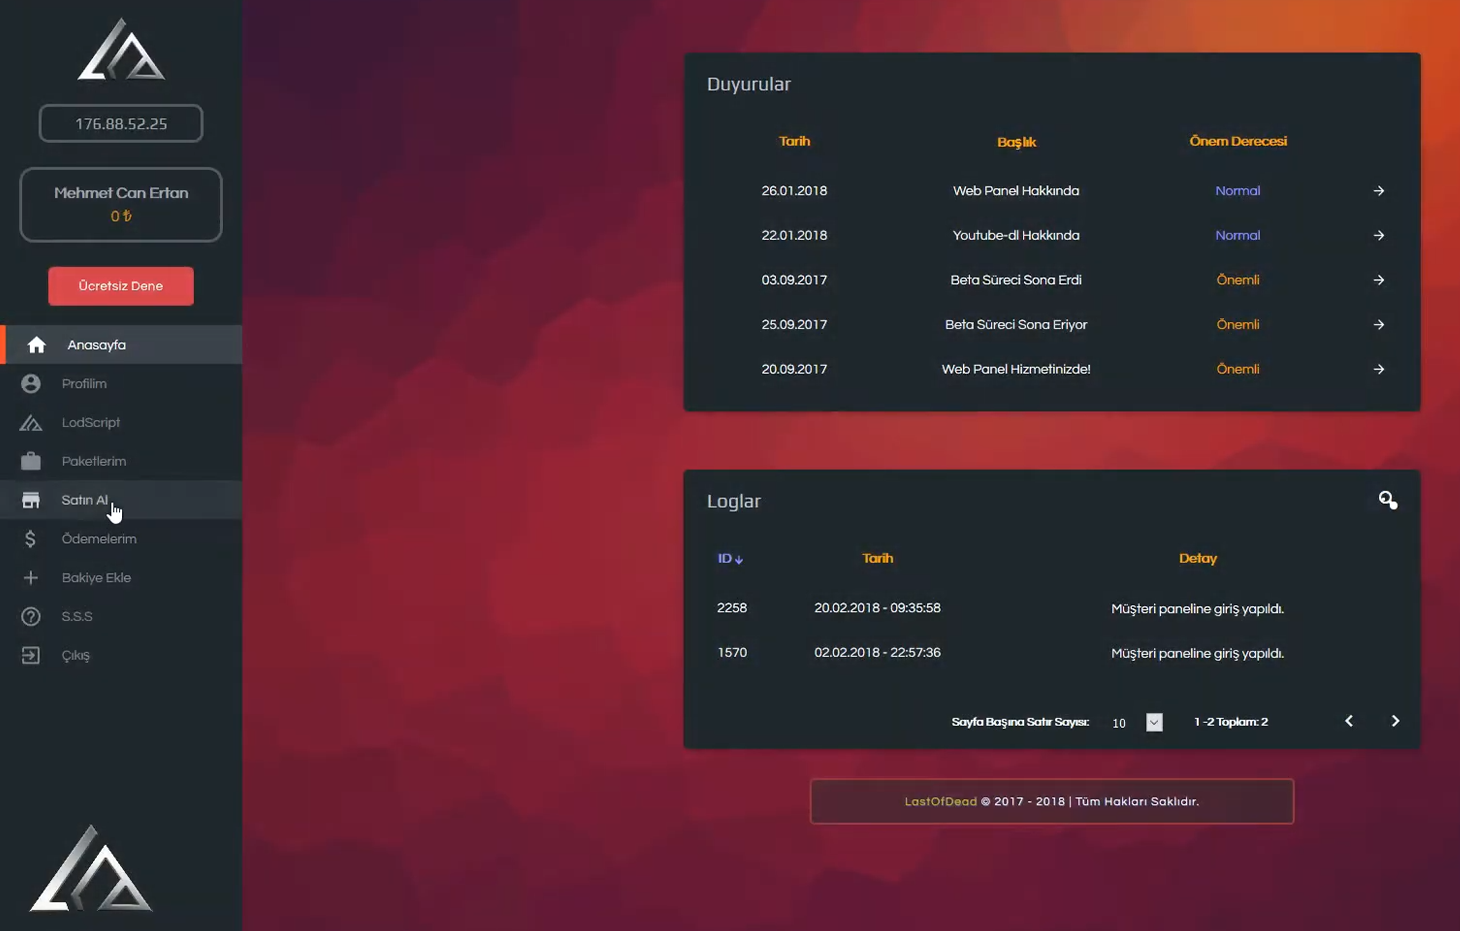Open Bakiye Ekle menu item
The image size is (1460, 931).
tap(121, 578)
